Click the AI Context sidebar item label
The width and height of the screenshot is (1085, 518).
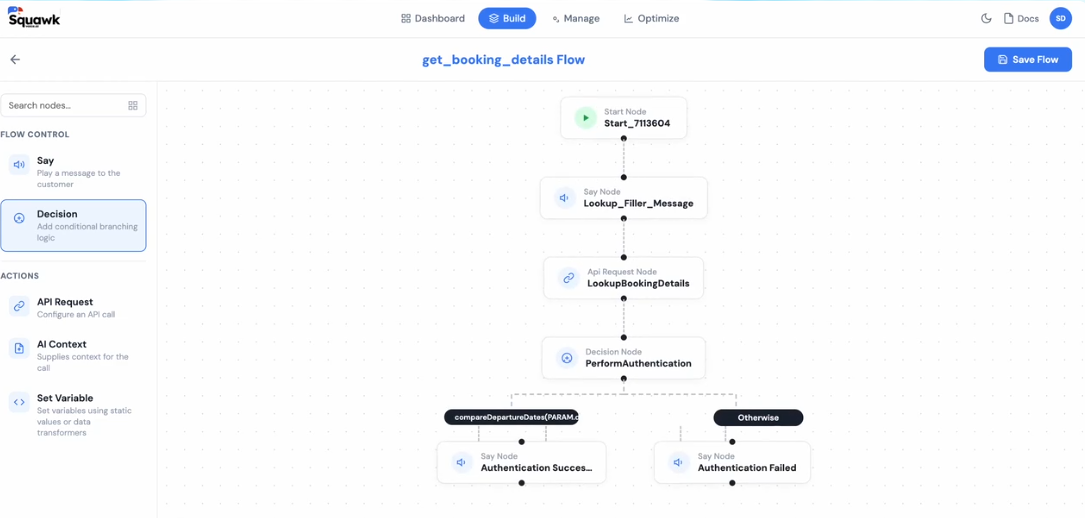[62, 344]
